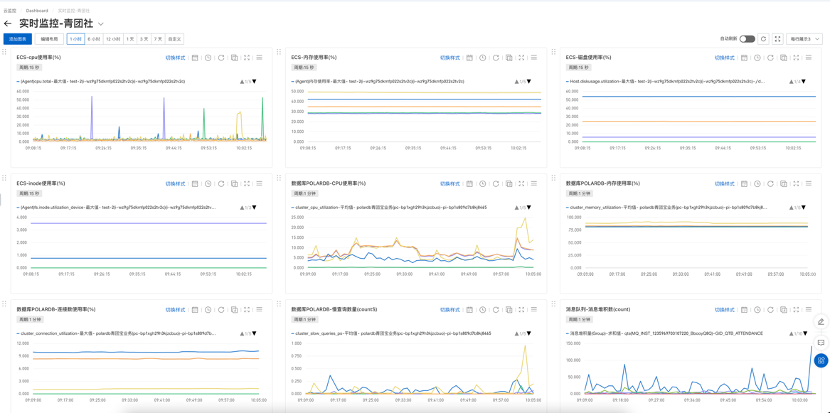The height and width of the screenshot is (414, 830).
Task: Select the 7 天 time range tab
Action: 159,38
